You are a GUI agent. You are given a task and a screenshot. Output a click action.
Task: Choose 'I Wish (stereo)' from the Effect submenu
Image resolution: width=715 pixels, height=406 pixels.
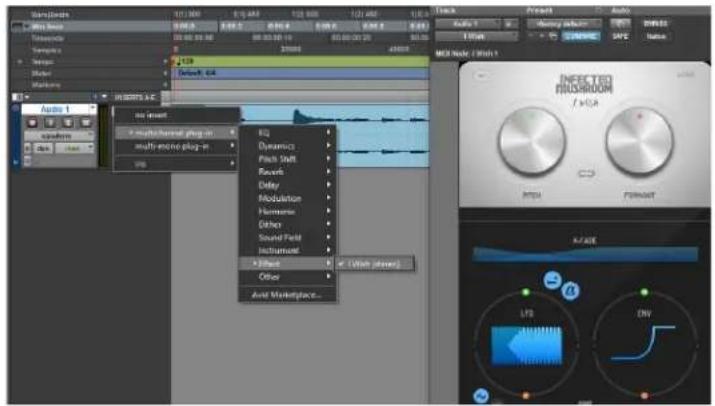(375, 264)
